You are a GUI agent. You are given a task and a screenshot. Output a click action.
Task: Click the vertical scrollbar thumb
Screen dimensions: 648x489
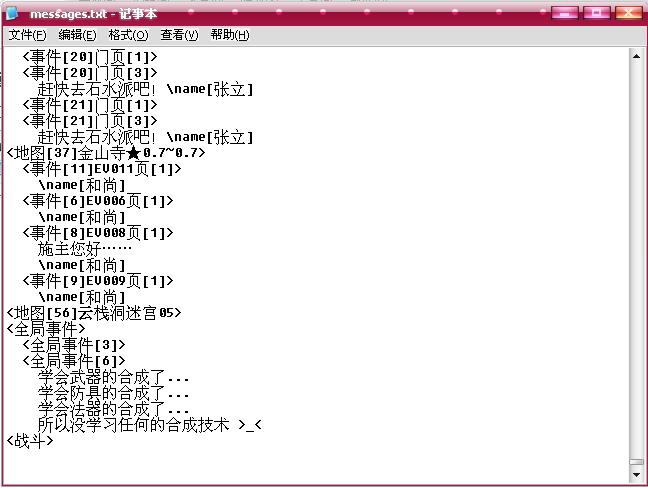click(636, 462)
